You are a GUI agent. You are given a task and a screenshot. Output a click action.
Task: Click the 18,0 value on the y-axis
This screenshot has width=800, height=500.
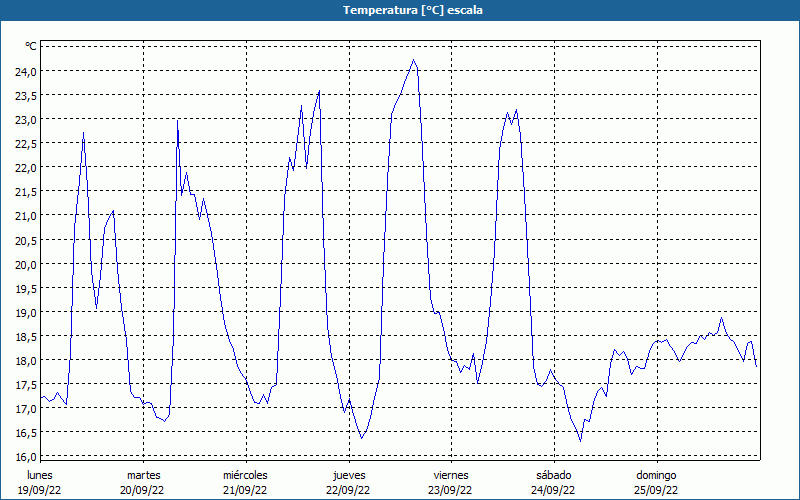(x=26, y=360)
